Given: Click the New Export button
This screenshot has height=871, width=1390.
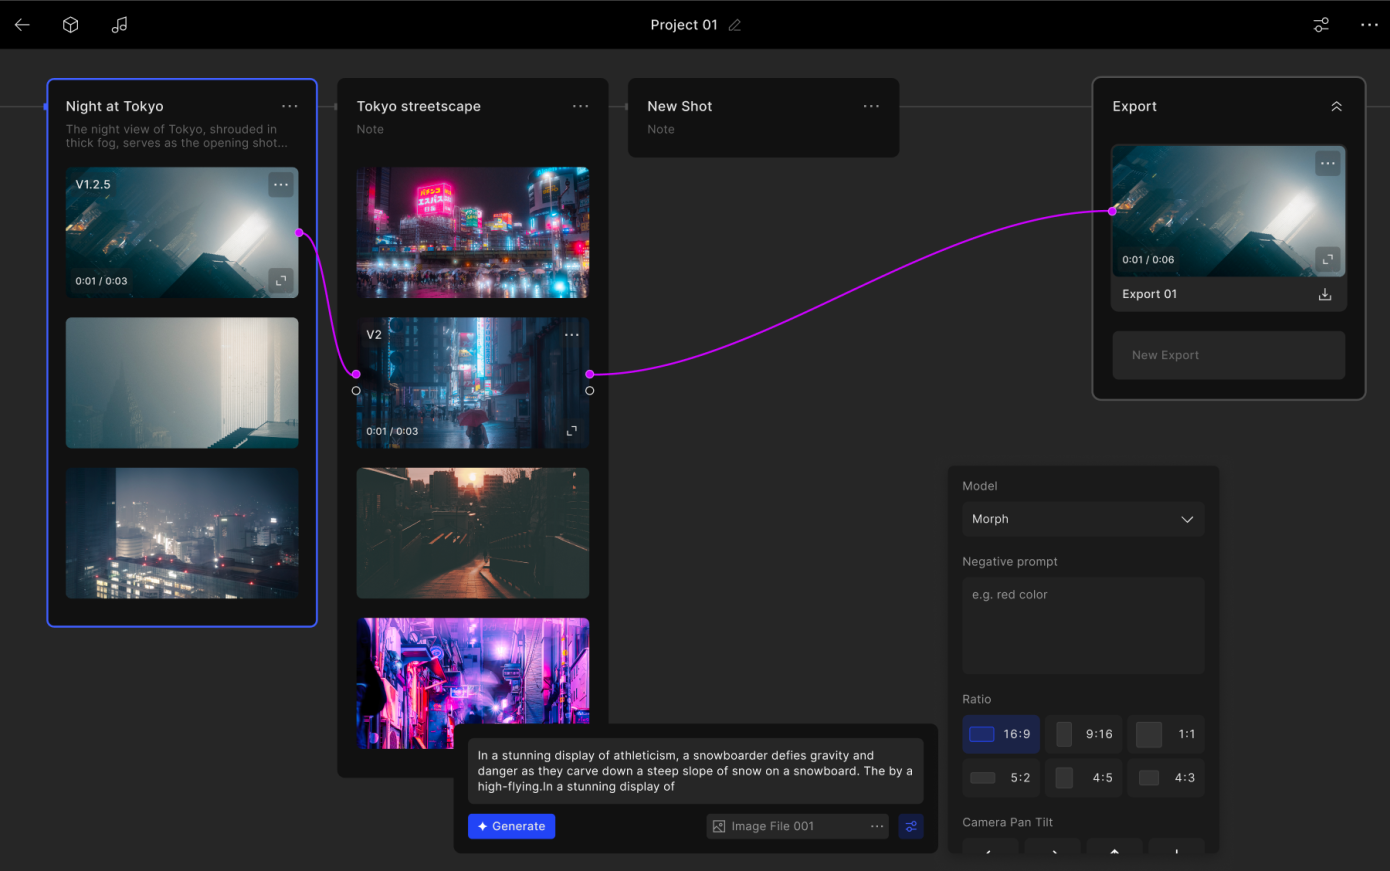Looking at the screenshot, I should pyautogui.click(x=1228, y=355).
